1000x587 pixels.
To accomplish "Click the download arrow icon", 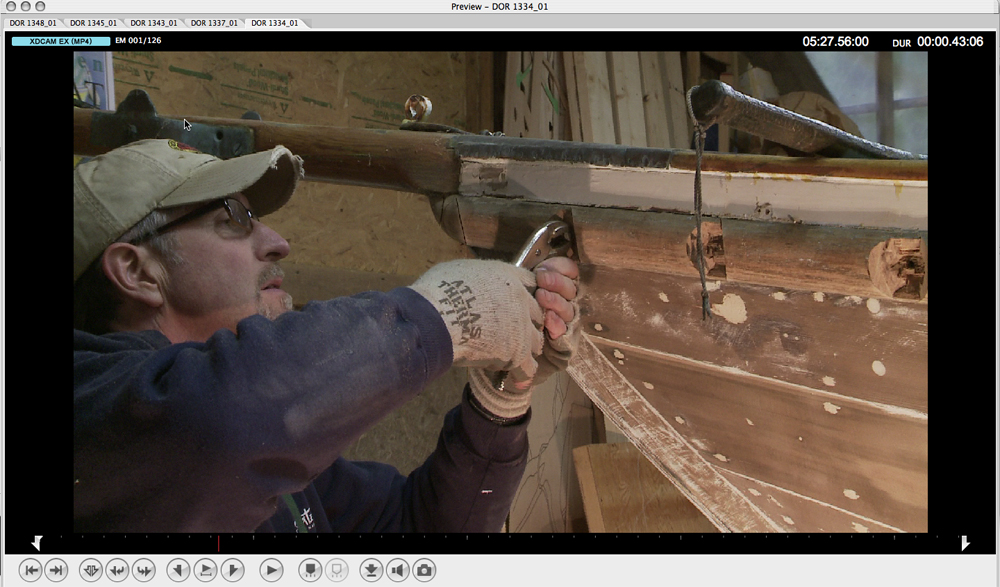I will [x=371, y=570].
